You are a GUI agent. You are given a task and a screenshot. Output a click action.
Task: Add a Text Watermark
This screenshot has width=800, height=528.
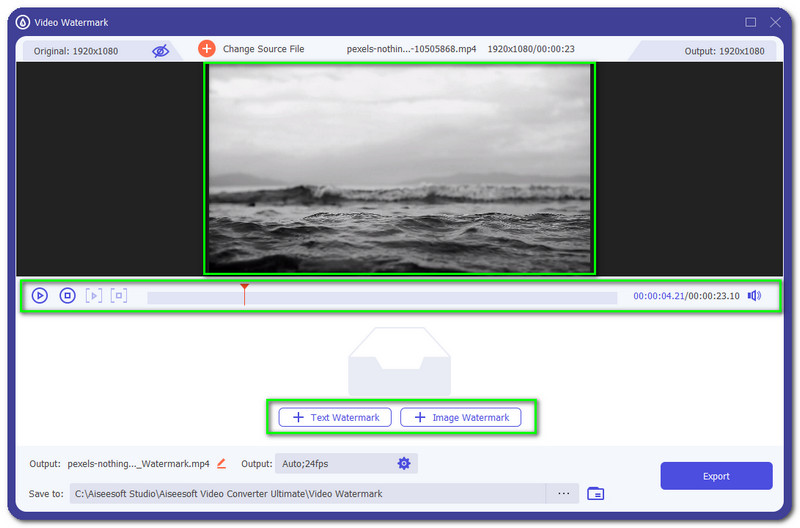(x=334, y=417)
